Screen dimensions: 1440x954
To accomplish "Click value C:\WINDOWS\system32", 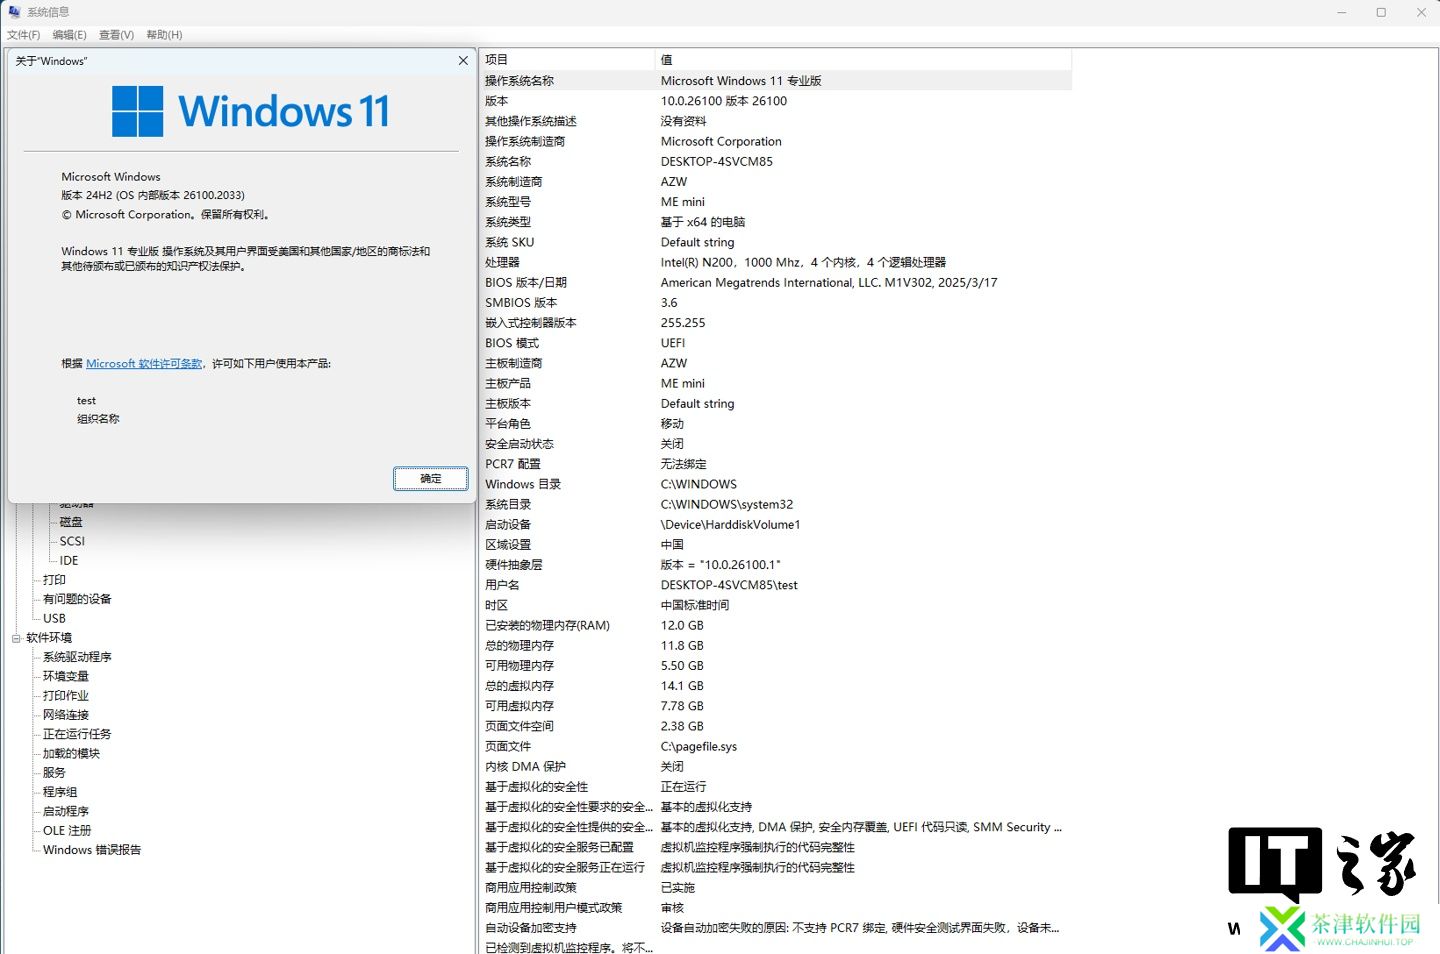I will 727,505.
